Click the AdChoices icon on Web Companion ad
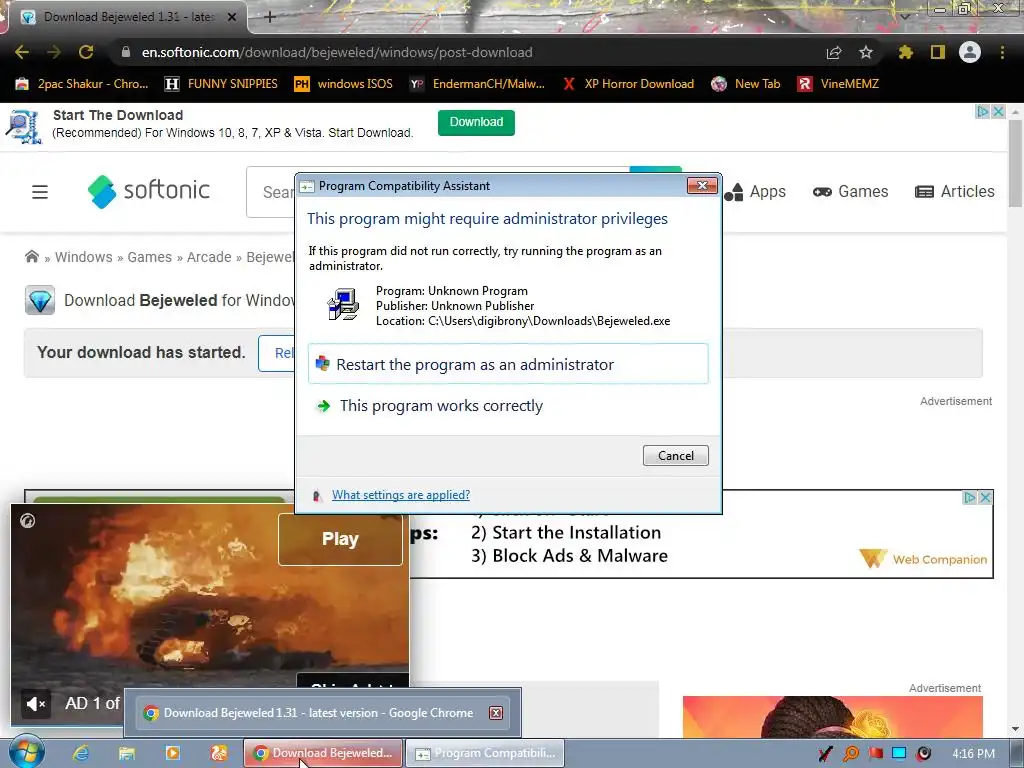 click(x=970, y=498)
